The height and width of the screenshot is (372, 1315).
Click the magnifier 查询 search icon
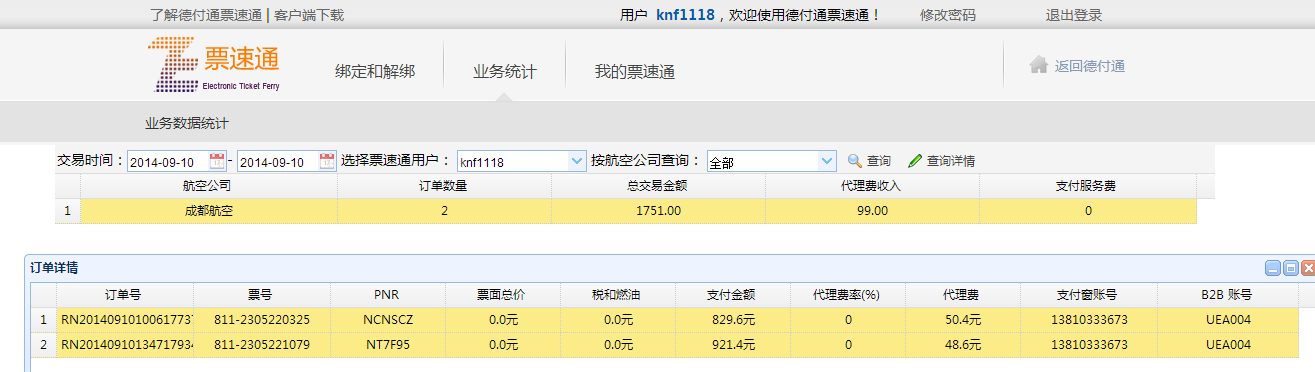tap(855, 161)
